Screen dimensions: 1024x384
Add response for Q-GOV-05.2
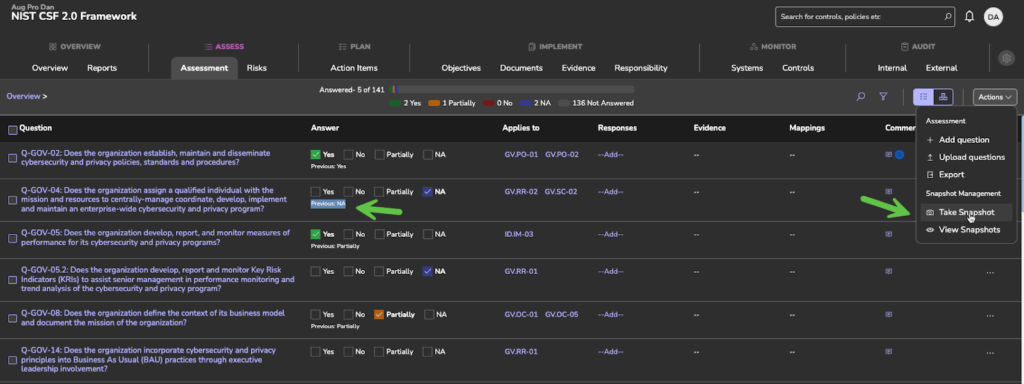click(611, 272)
